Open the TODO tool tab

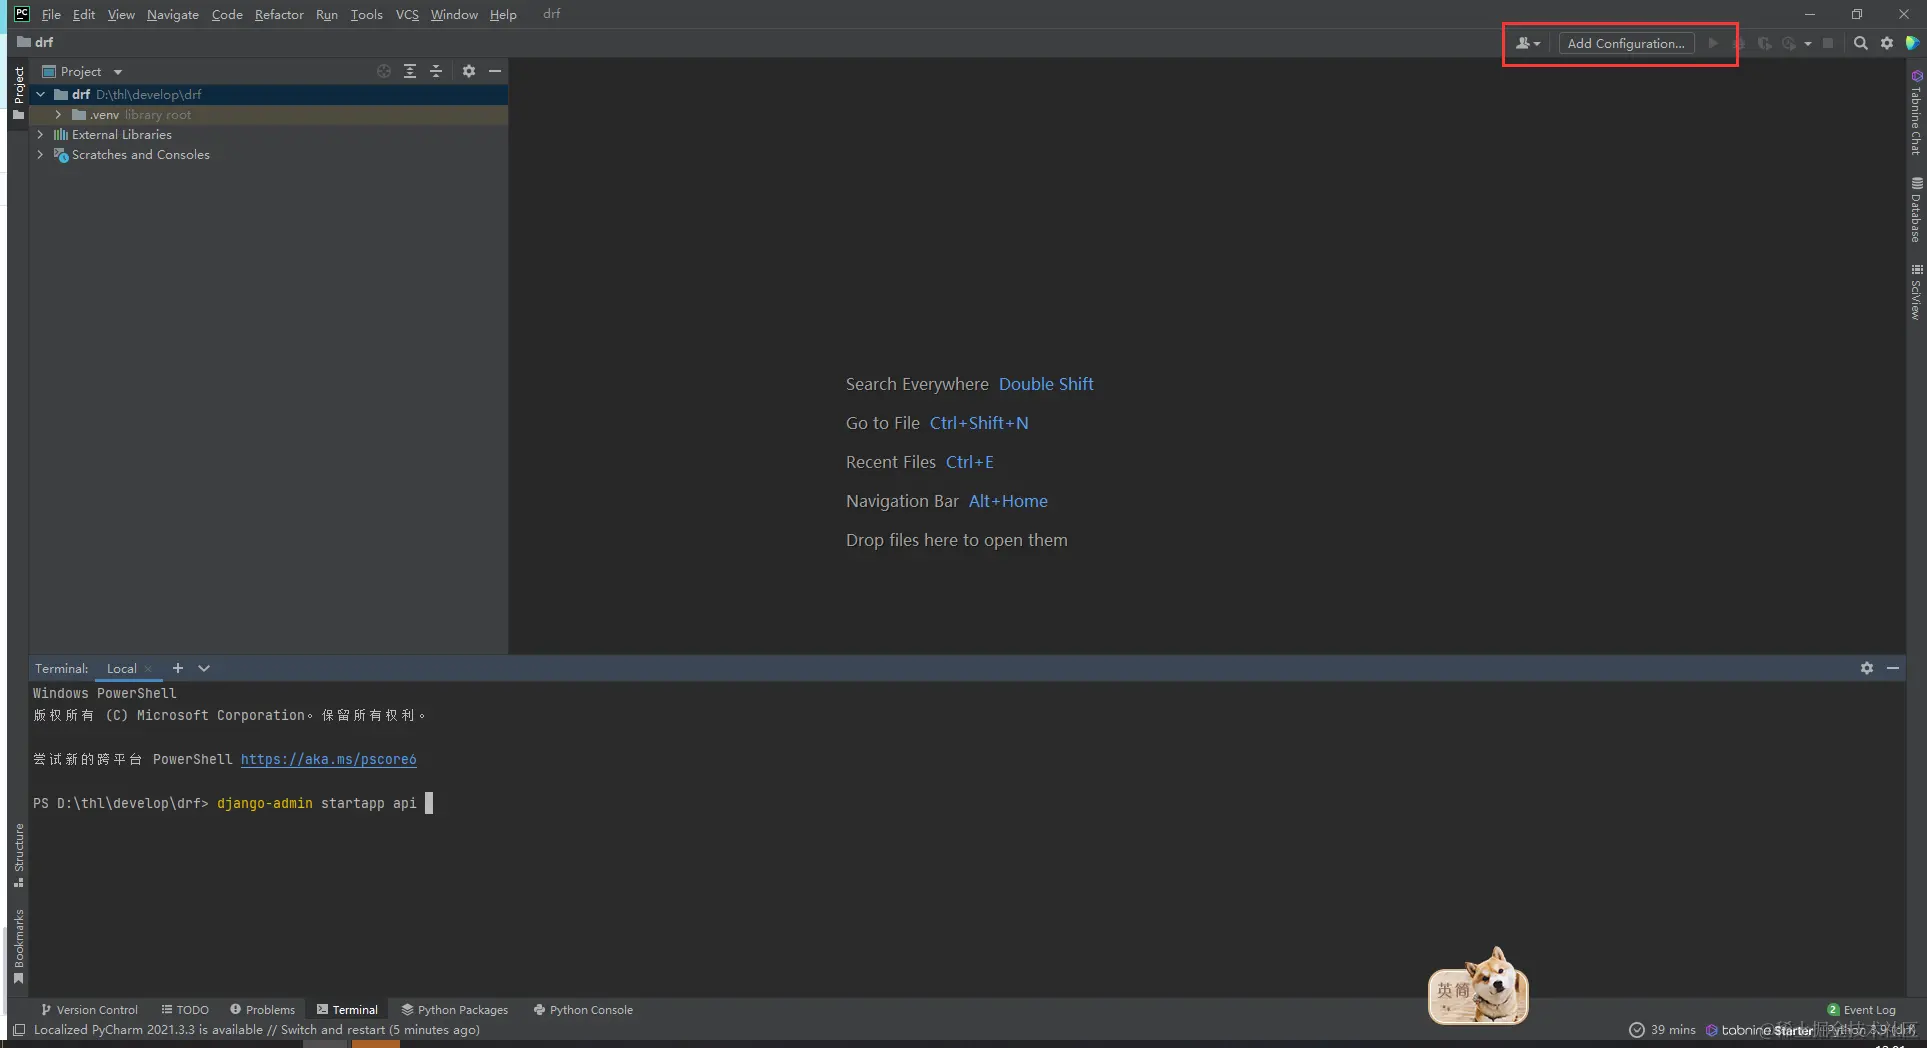point(186,1010)
